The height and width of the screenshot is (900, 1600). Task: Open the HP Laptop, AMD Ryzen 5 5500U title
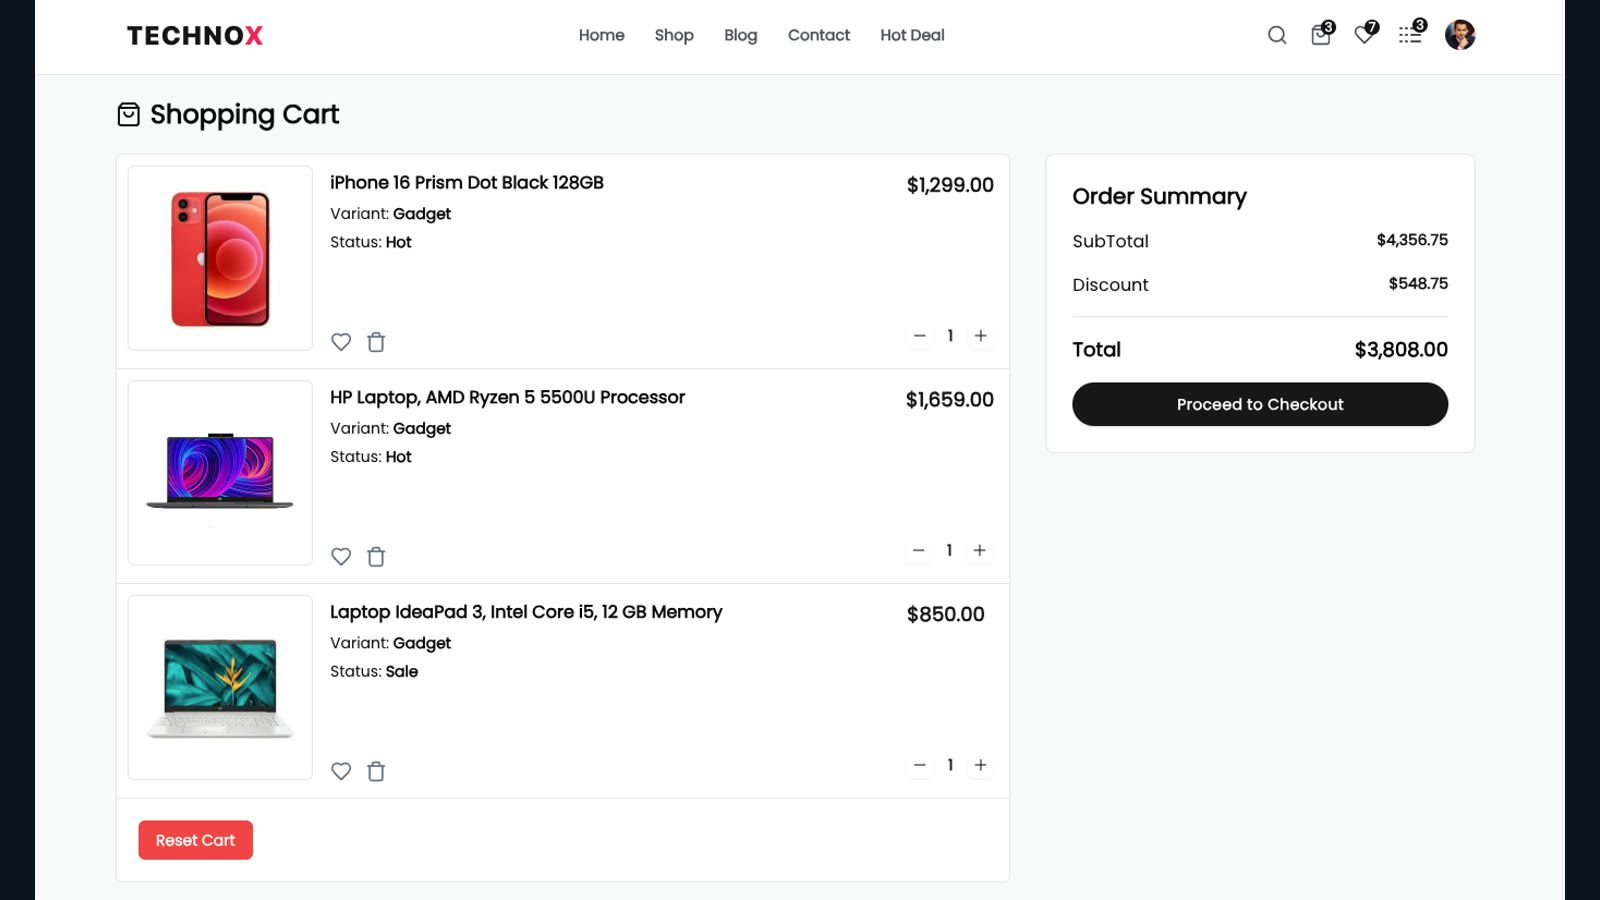508,397
